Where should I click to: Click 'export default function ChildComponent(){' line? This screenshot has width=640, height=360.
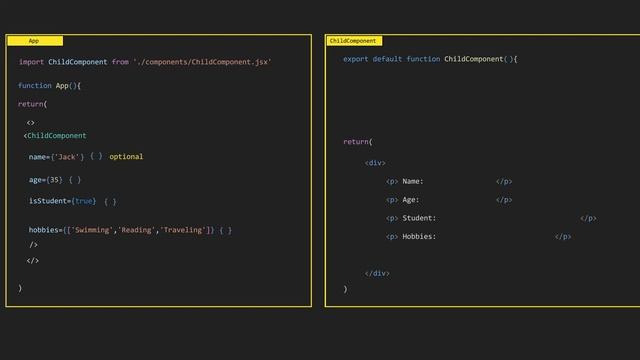tap(430, 59)
